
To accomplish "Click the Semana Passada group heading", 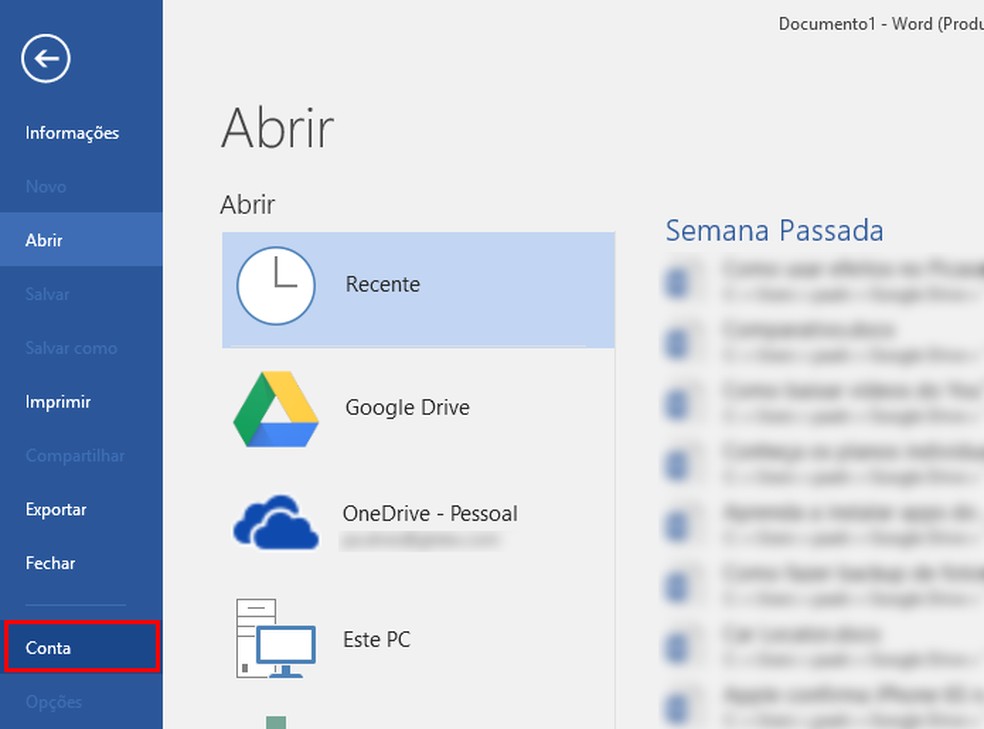I will (x=774, y=231).
